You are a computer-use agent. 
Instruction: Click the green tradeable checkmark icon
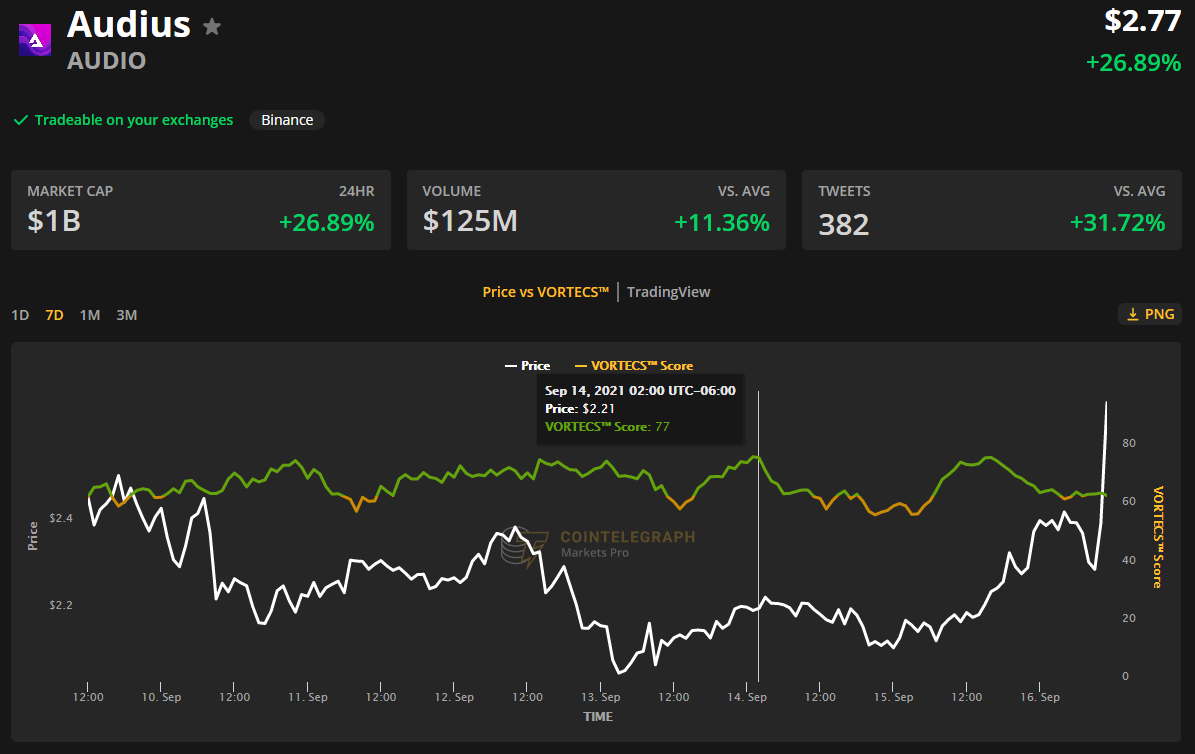(x=20, y=120)
